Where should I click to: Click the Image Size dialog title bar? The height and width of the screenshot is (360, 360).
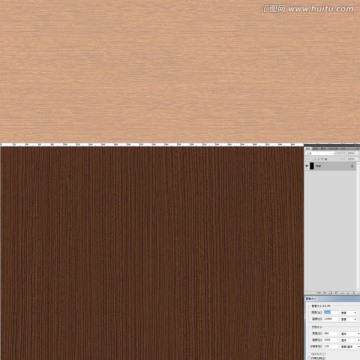tap(332, 299)
